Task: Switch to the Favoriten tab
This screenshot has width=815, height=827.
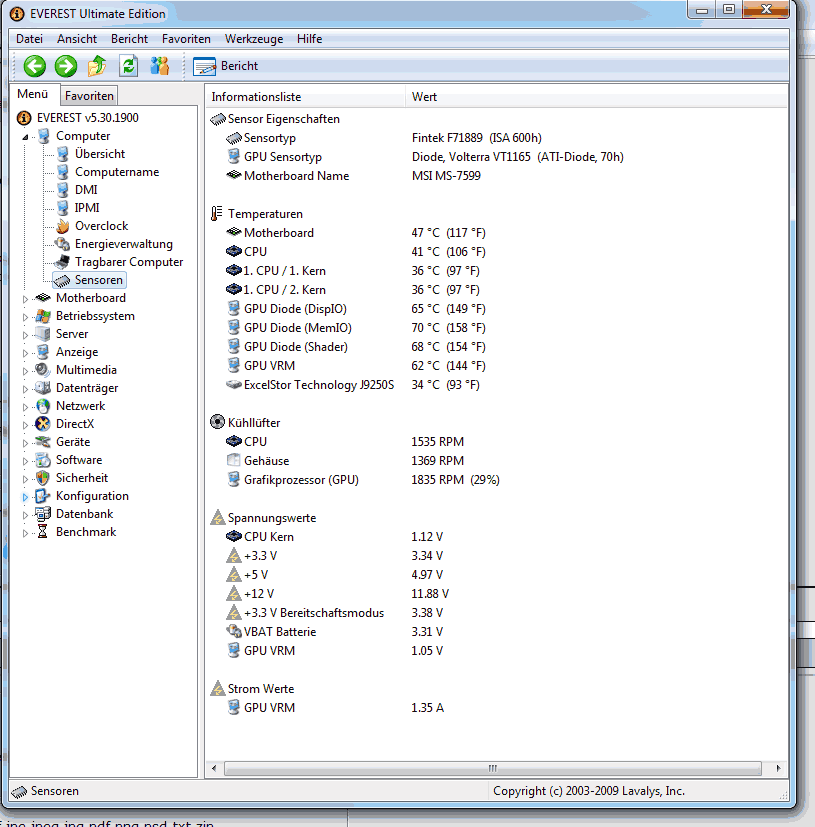Action: 89,96
